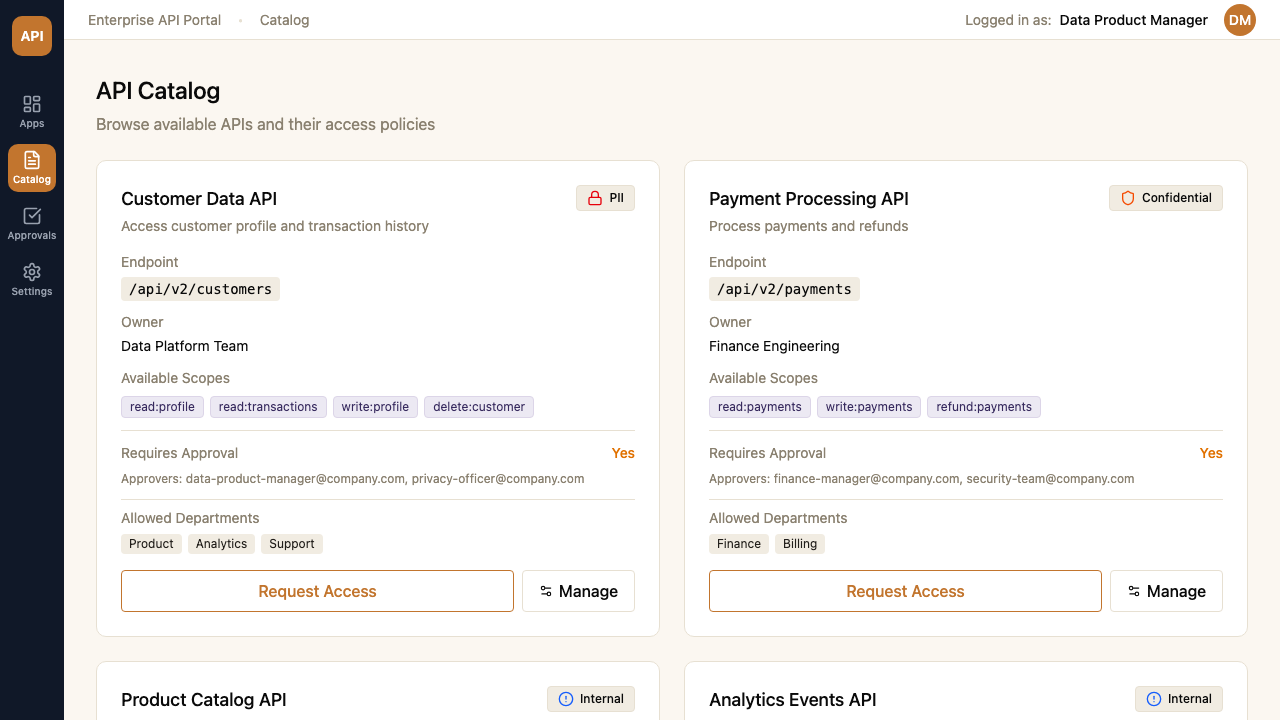Open Settings from the sidebar
This screenshot has height=720, width=1280.
tap(32, 280)
